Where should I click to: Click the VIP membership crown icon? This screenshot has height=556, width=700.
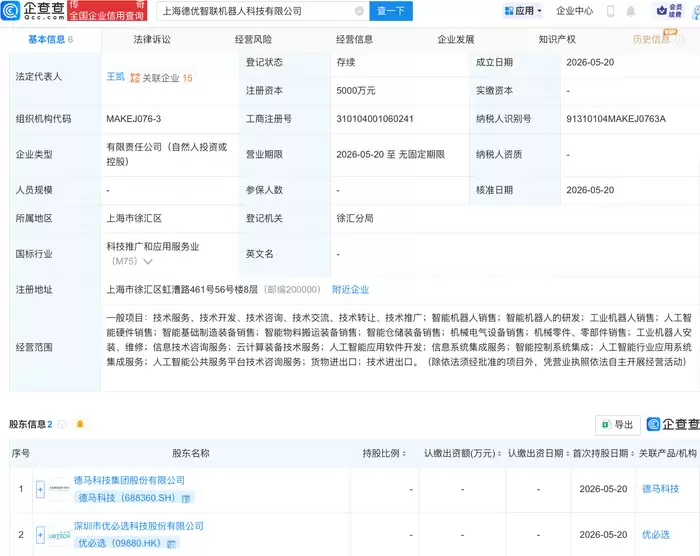pyautogui.click(x=662, y=11)
